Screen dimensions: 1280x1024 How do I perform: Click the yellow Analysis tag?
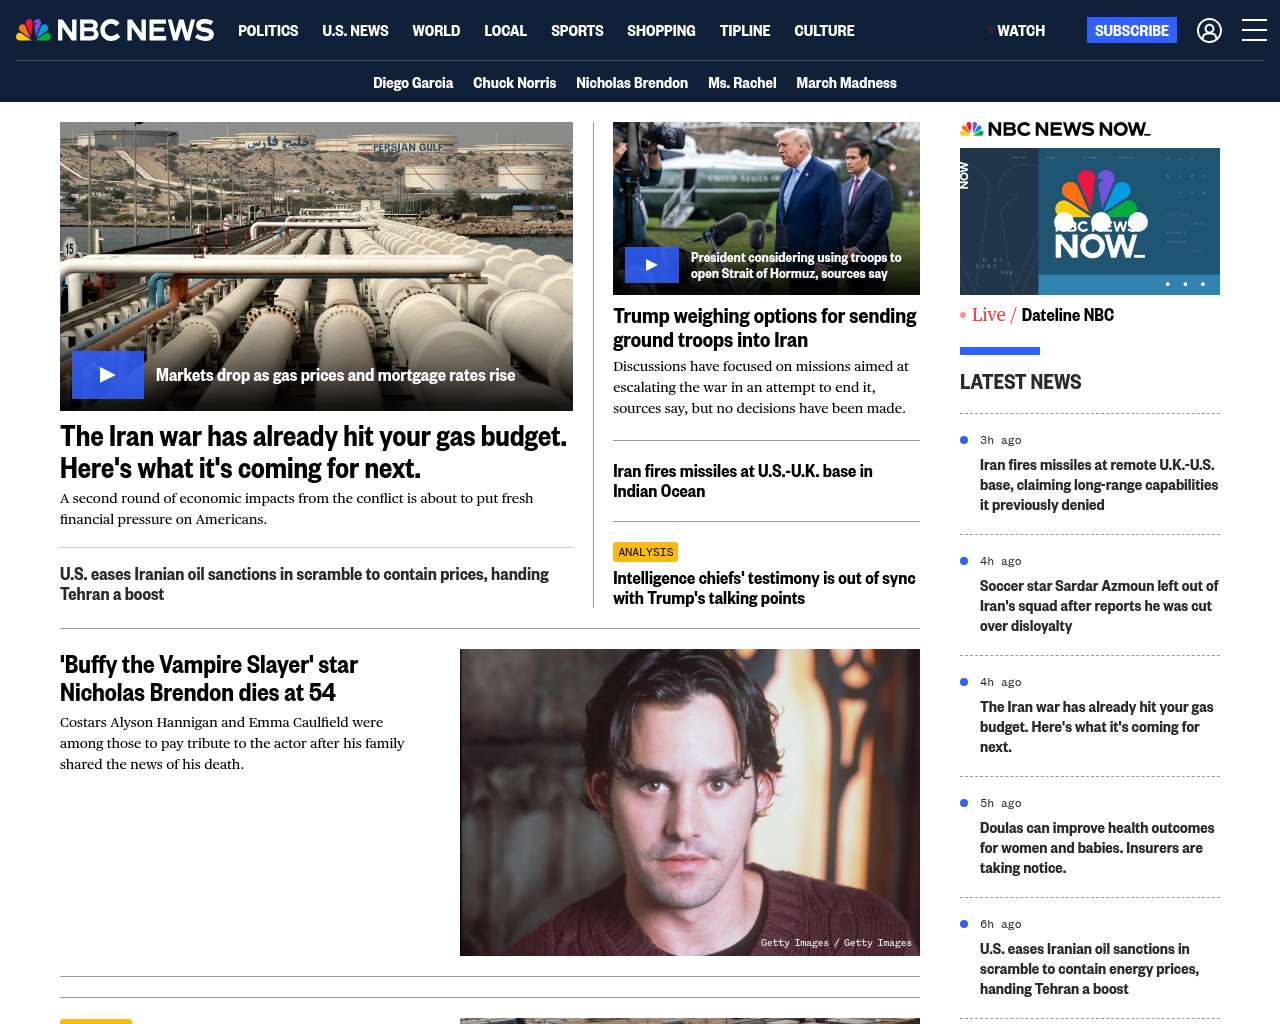(646, 552)
